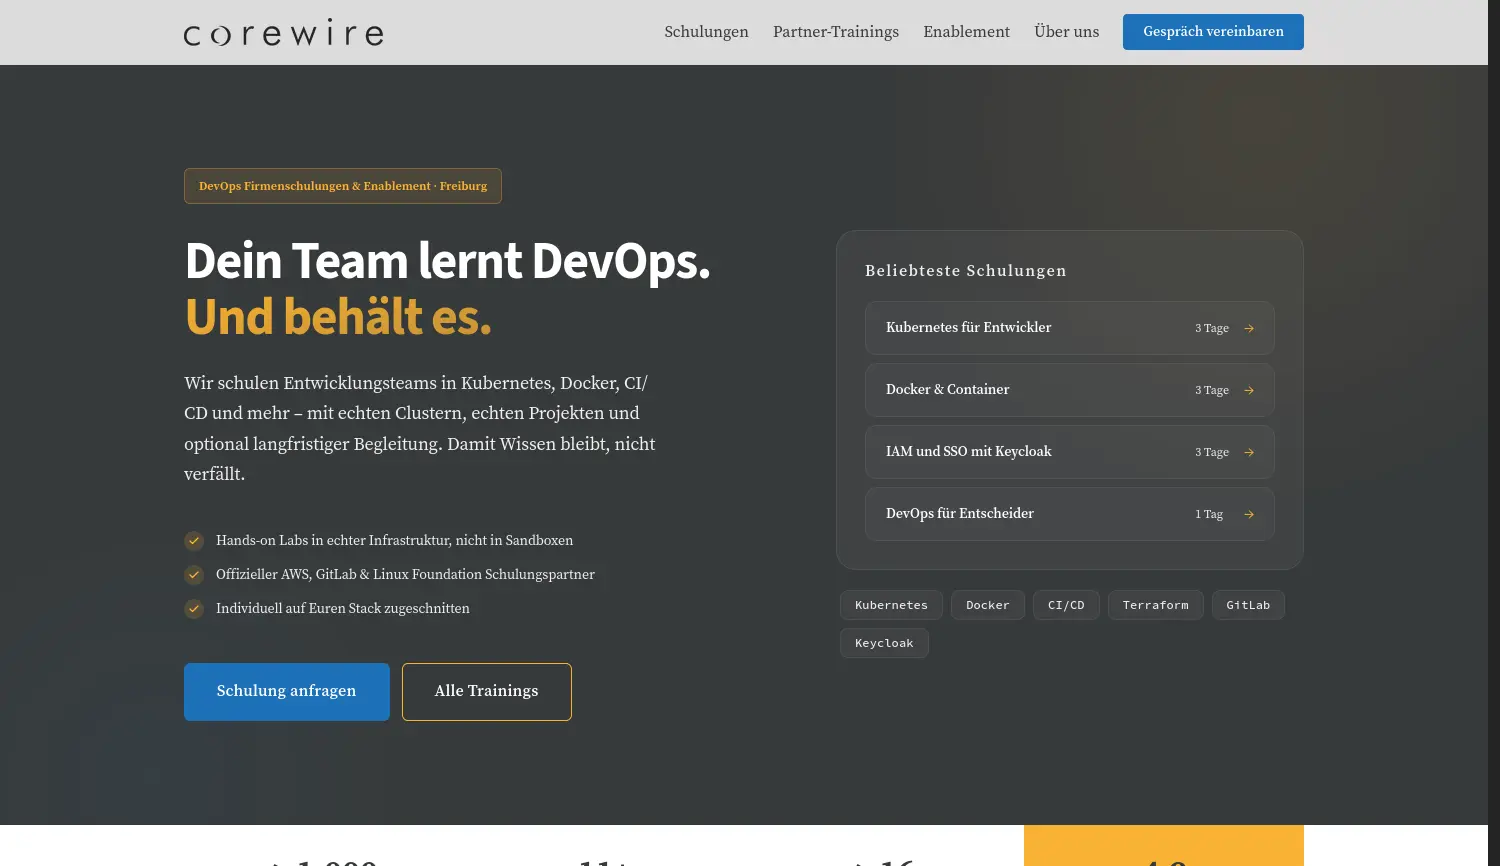Click the arrow icon on Docker & Container
1500x866 pixels.
(x=1249, y=390)
